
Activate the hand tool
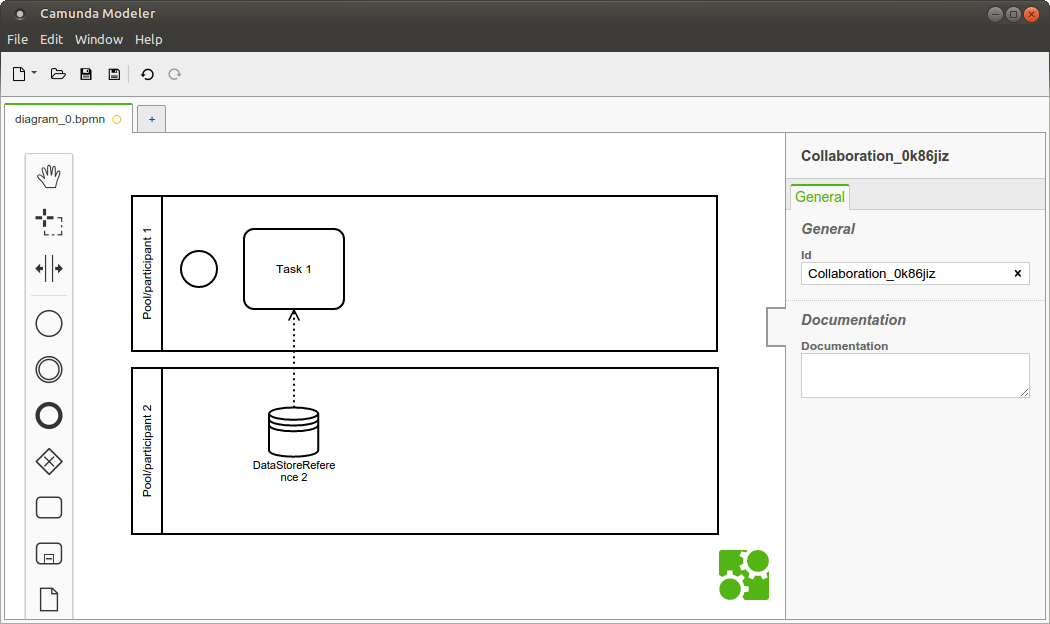coord(49,177)
